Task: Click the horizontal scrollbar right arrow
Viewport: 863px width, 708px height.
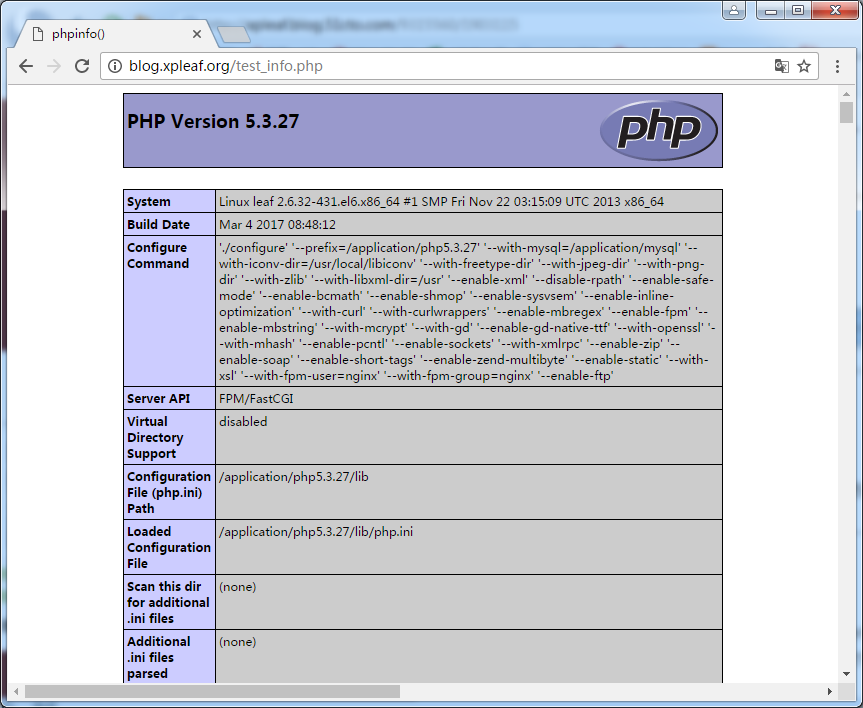Action: click(829, 691)
